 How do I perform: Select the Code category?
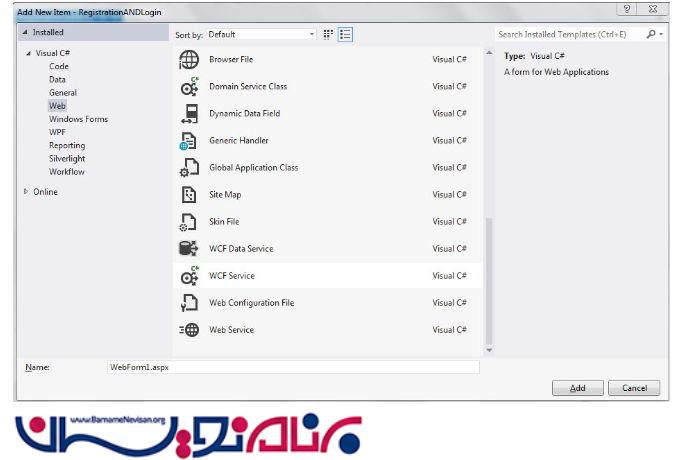pyautogui.click(x=59, y=66)
